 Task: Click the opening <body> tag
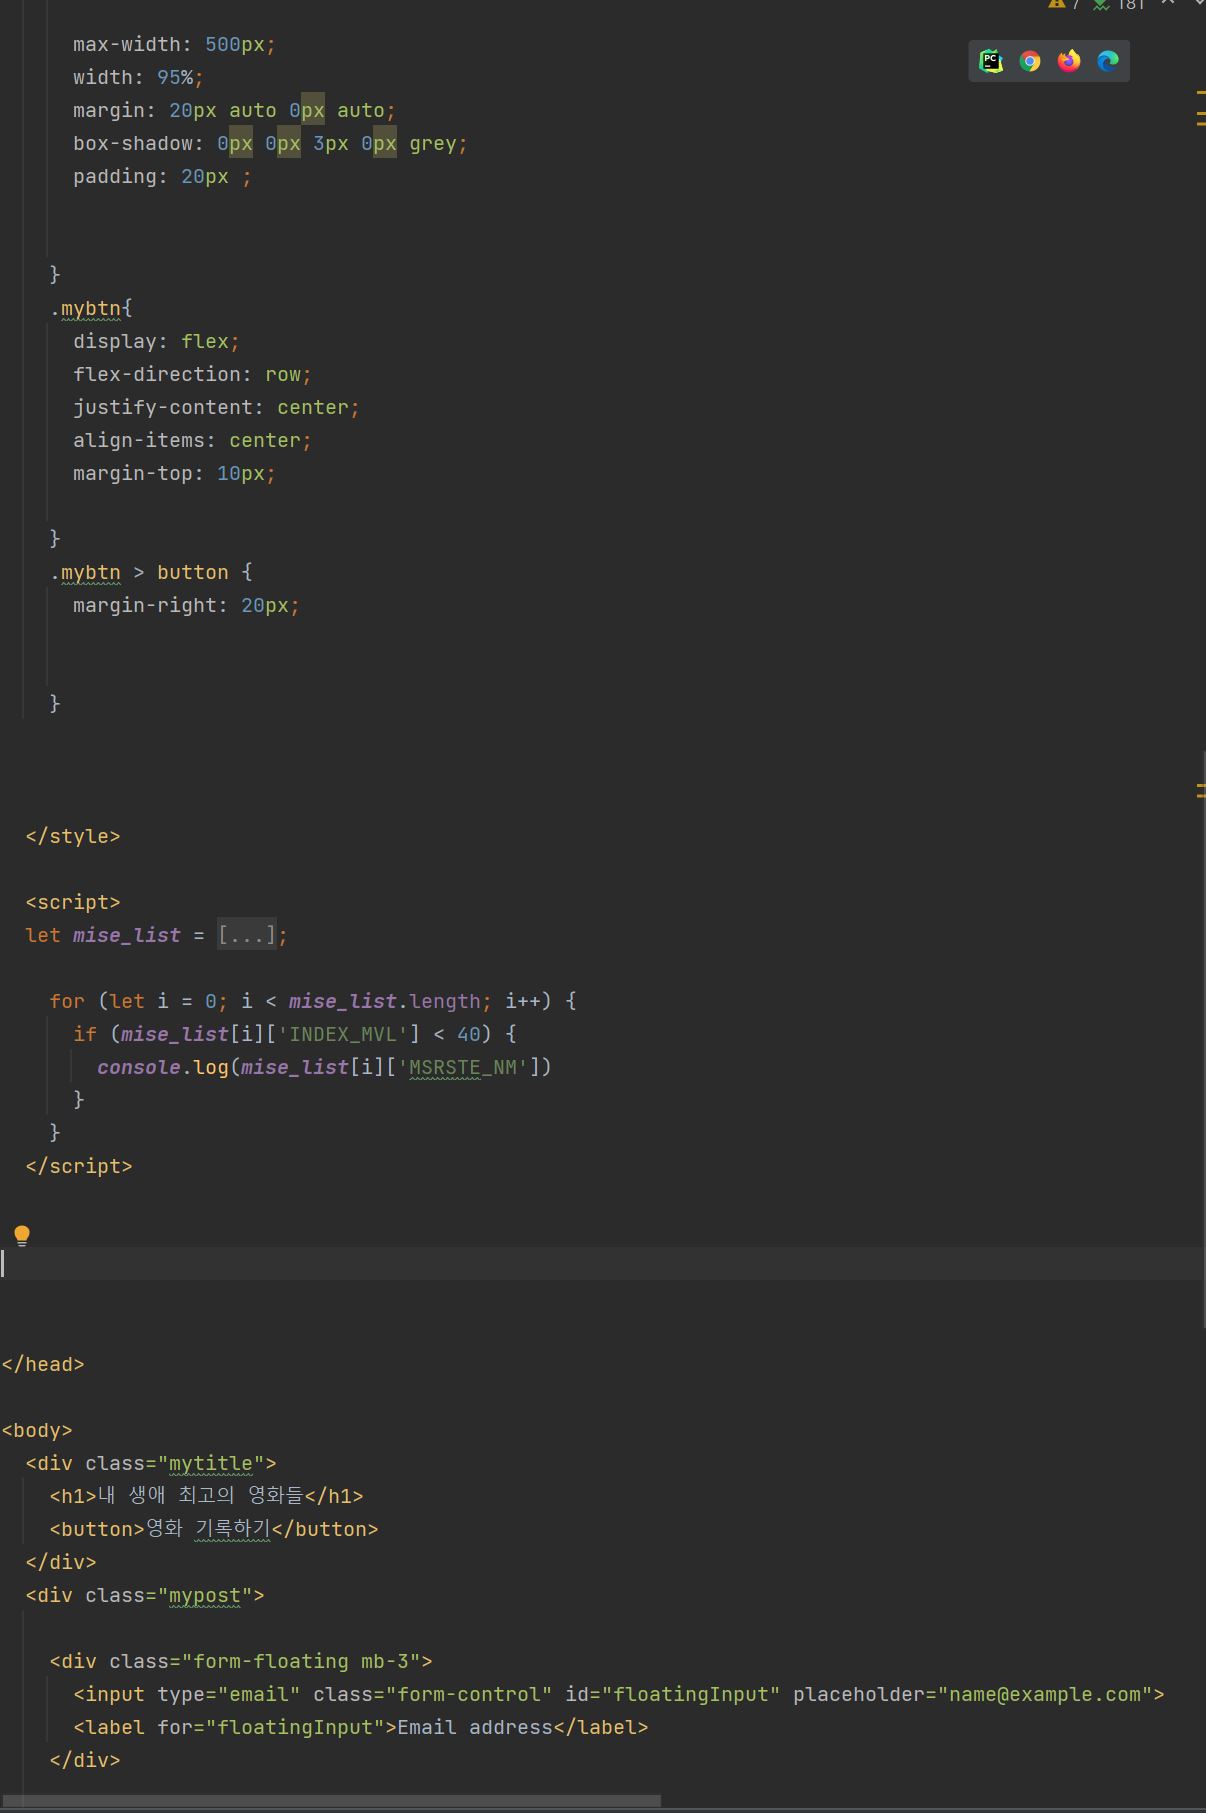pos(37,1430)
